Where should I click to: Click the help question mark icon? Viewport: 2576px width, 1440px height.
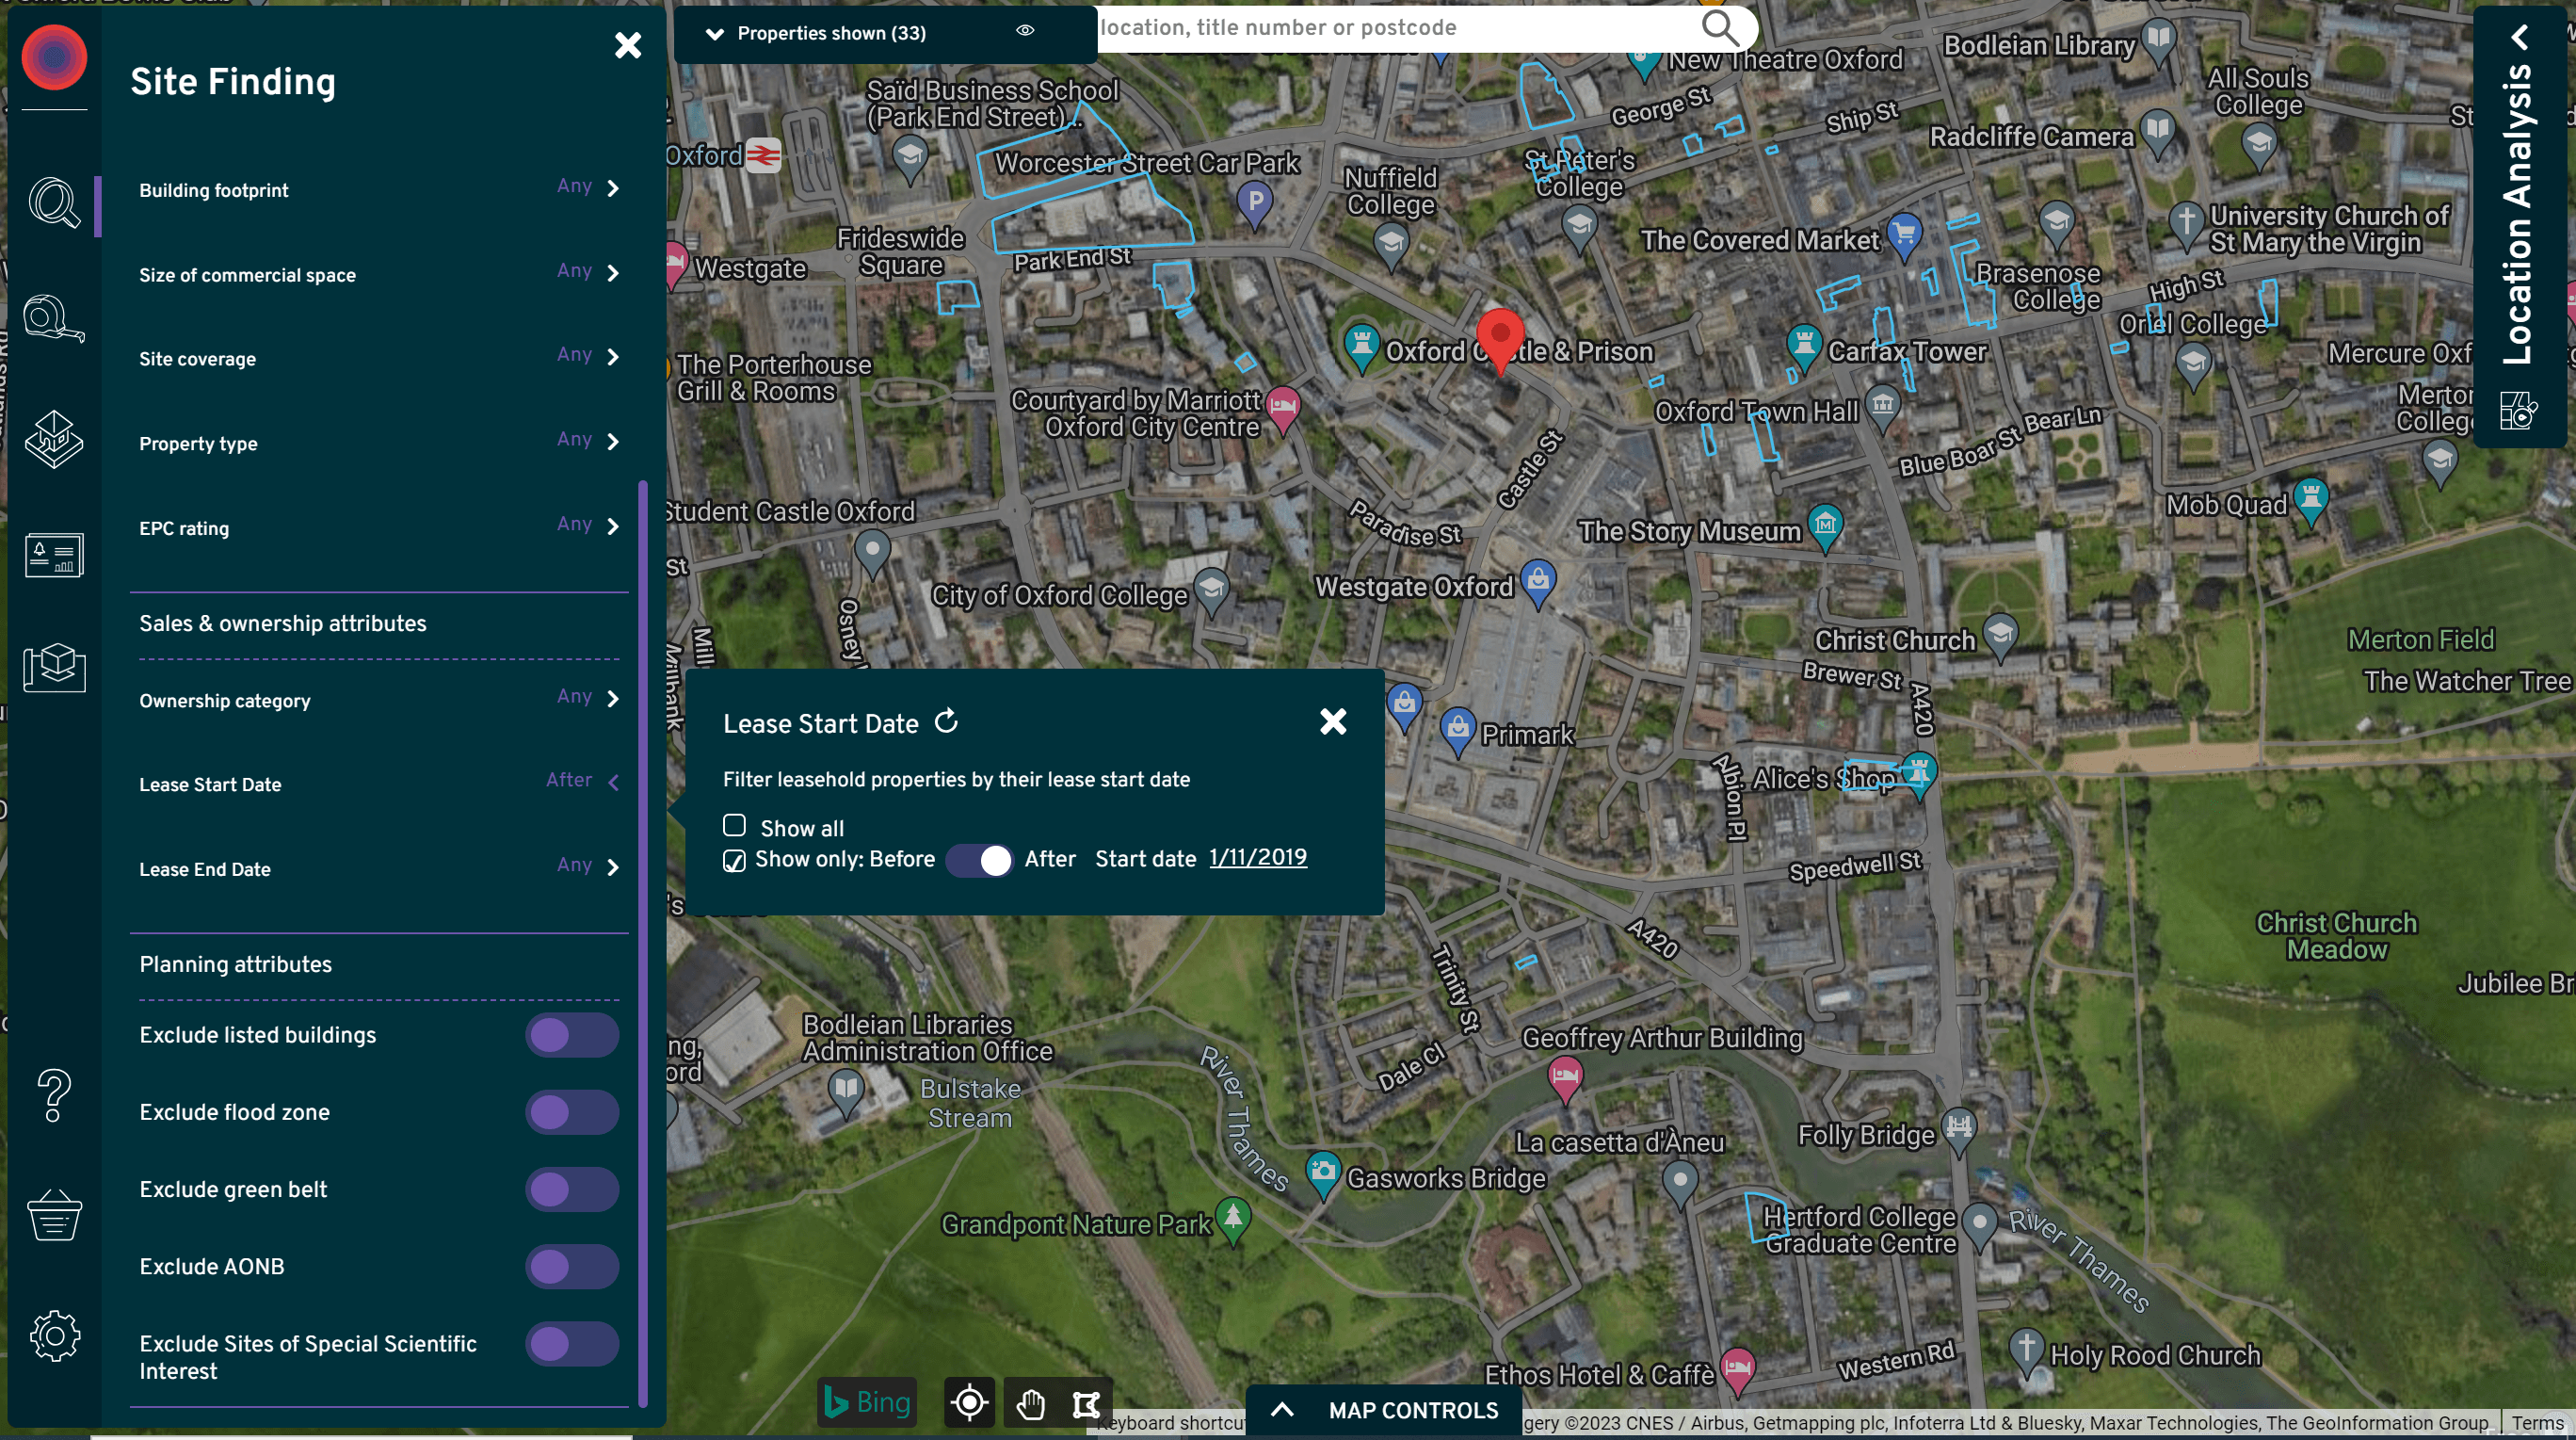pos(53,1095)
